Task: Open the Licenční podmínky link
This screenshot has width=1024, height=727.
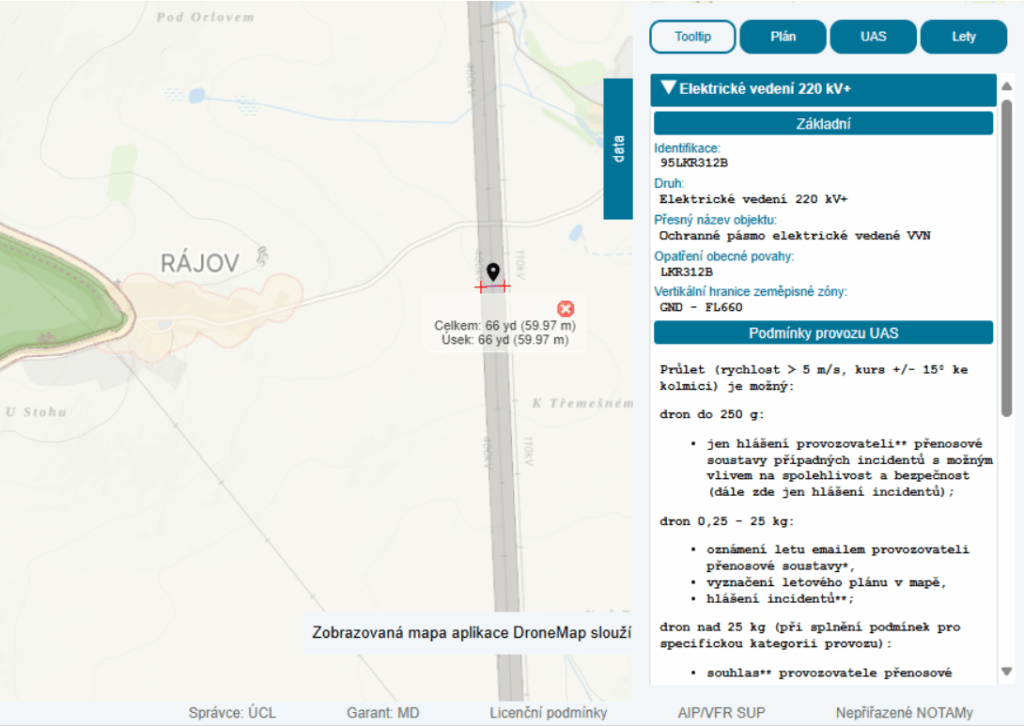Action: pos(548,713)
